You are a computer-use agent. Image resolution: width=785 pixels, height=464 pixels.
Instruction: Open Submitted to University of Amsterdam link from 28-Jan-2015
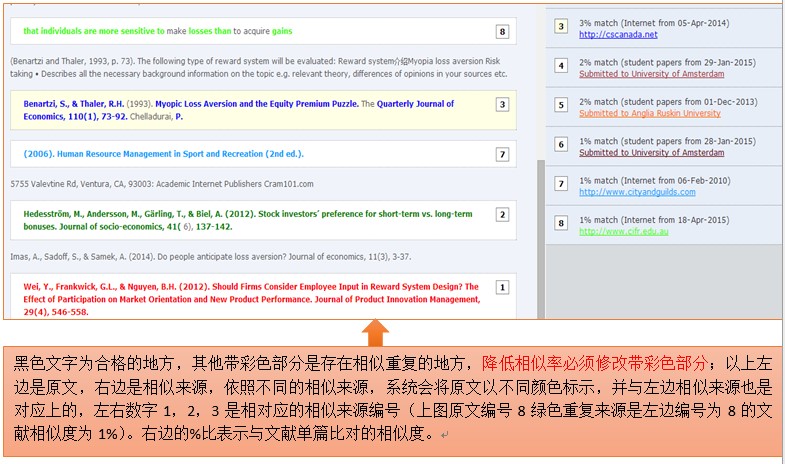pos(651,153)
